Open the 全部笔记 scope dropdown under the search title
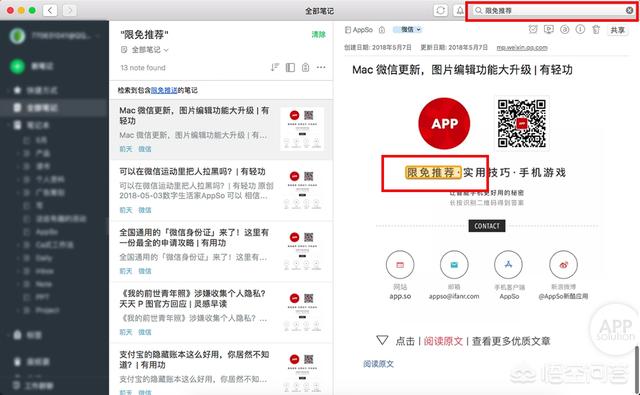 tap(145, 50)
